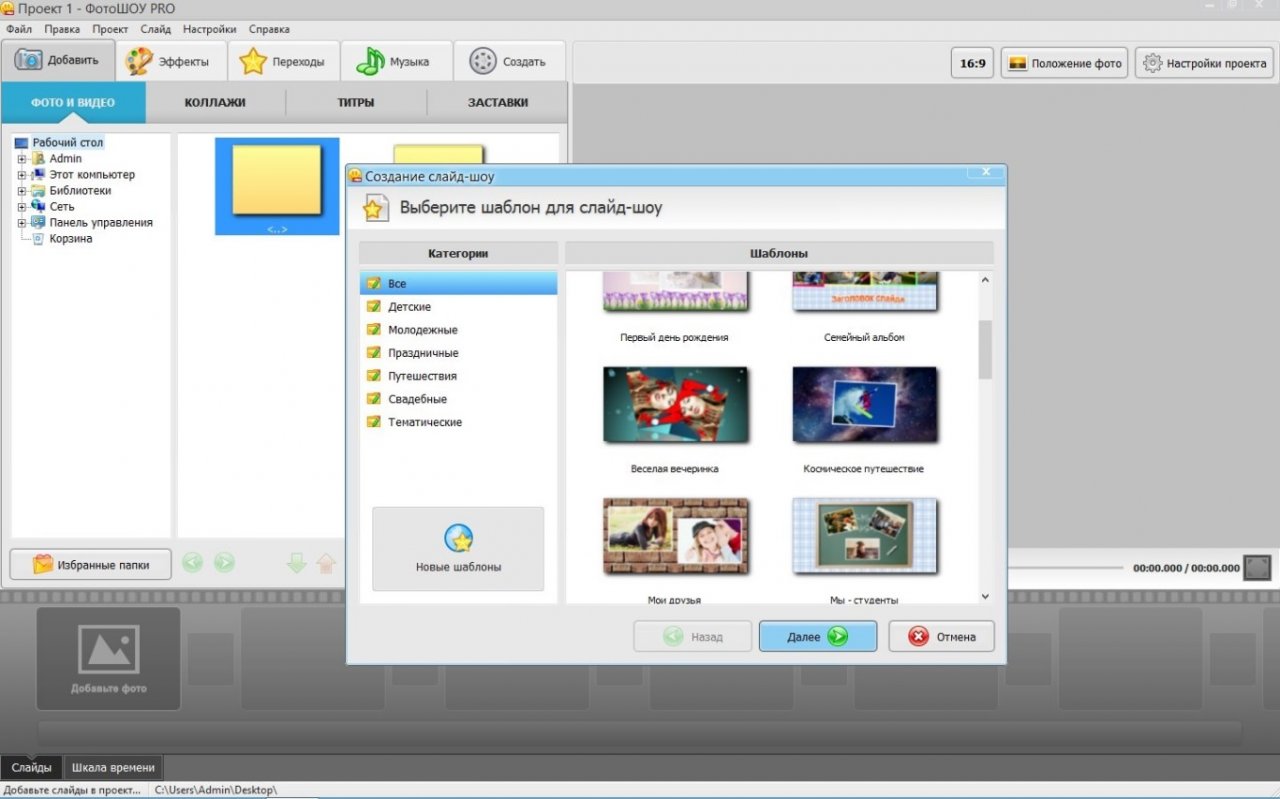Switch to Шкала времени tab
The height and width of the screenshot is (799, 1280).
pos(114,767)
